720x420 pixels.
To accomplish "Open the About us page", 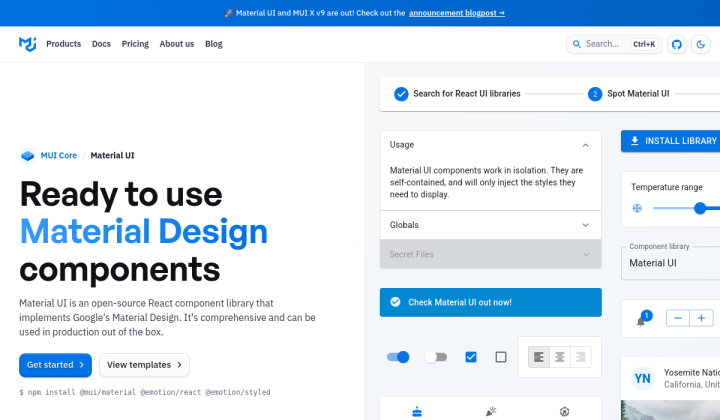I will click(x=177, y=44).
